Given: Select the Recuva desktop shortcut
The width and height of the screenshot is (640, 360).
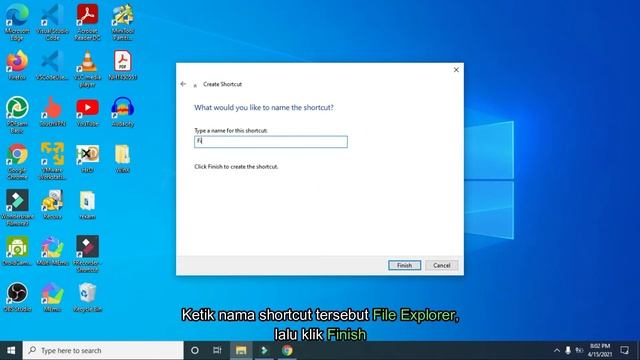Looking at the screenshot, I should point(52,204).
